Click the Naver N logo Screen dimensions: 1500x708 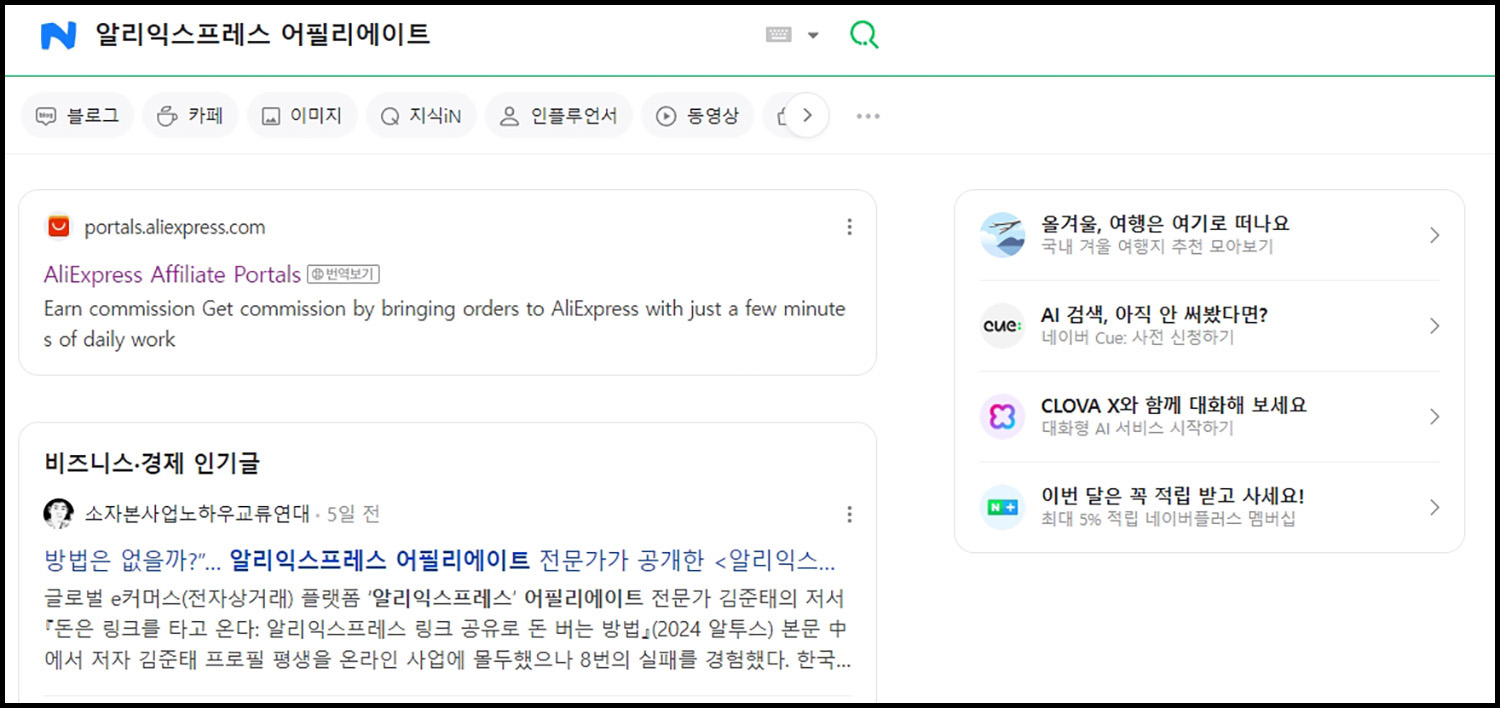tap(58, 36)
